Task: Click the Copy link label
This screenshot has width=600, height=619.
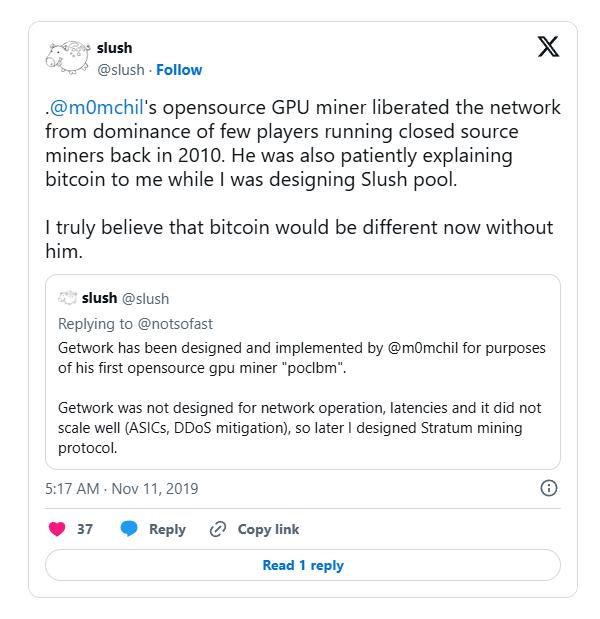Action: 268,529
